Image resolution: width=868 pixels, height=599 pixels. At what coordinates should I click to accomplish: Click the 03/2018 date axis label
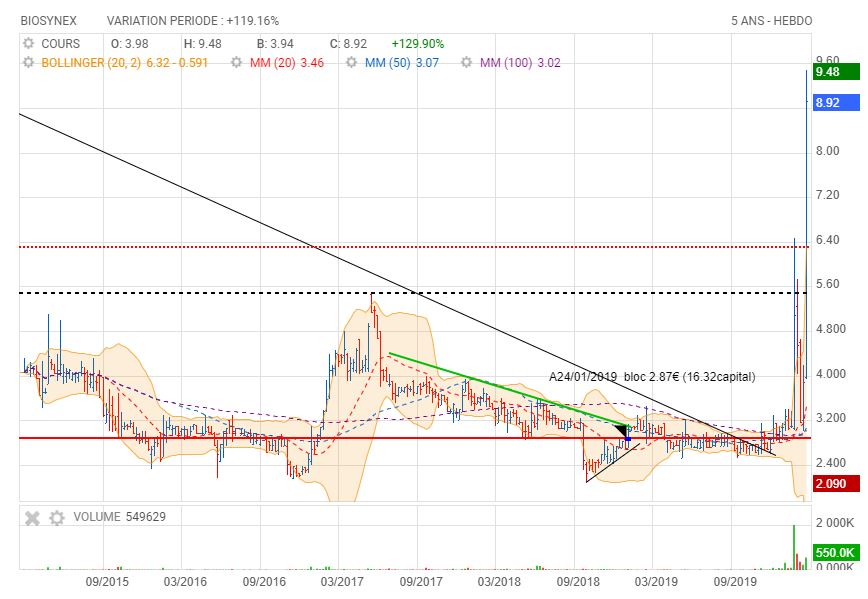click(x=499, y=582)
